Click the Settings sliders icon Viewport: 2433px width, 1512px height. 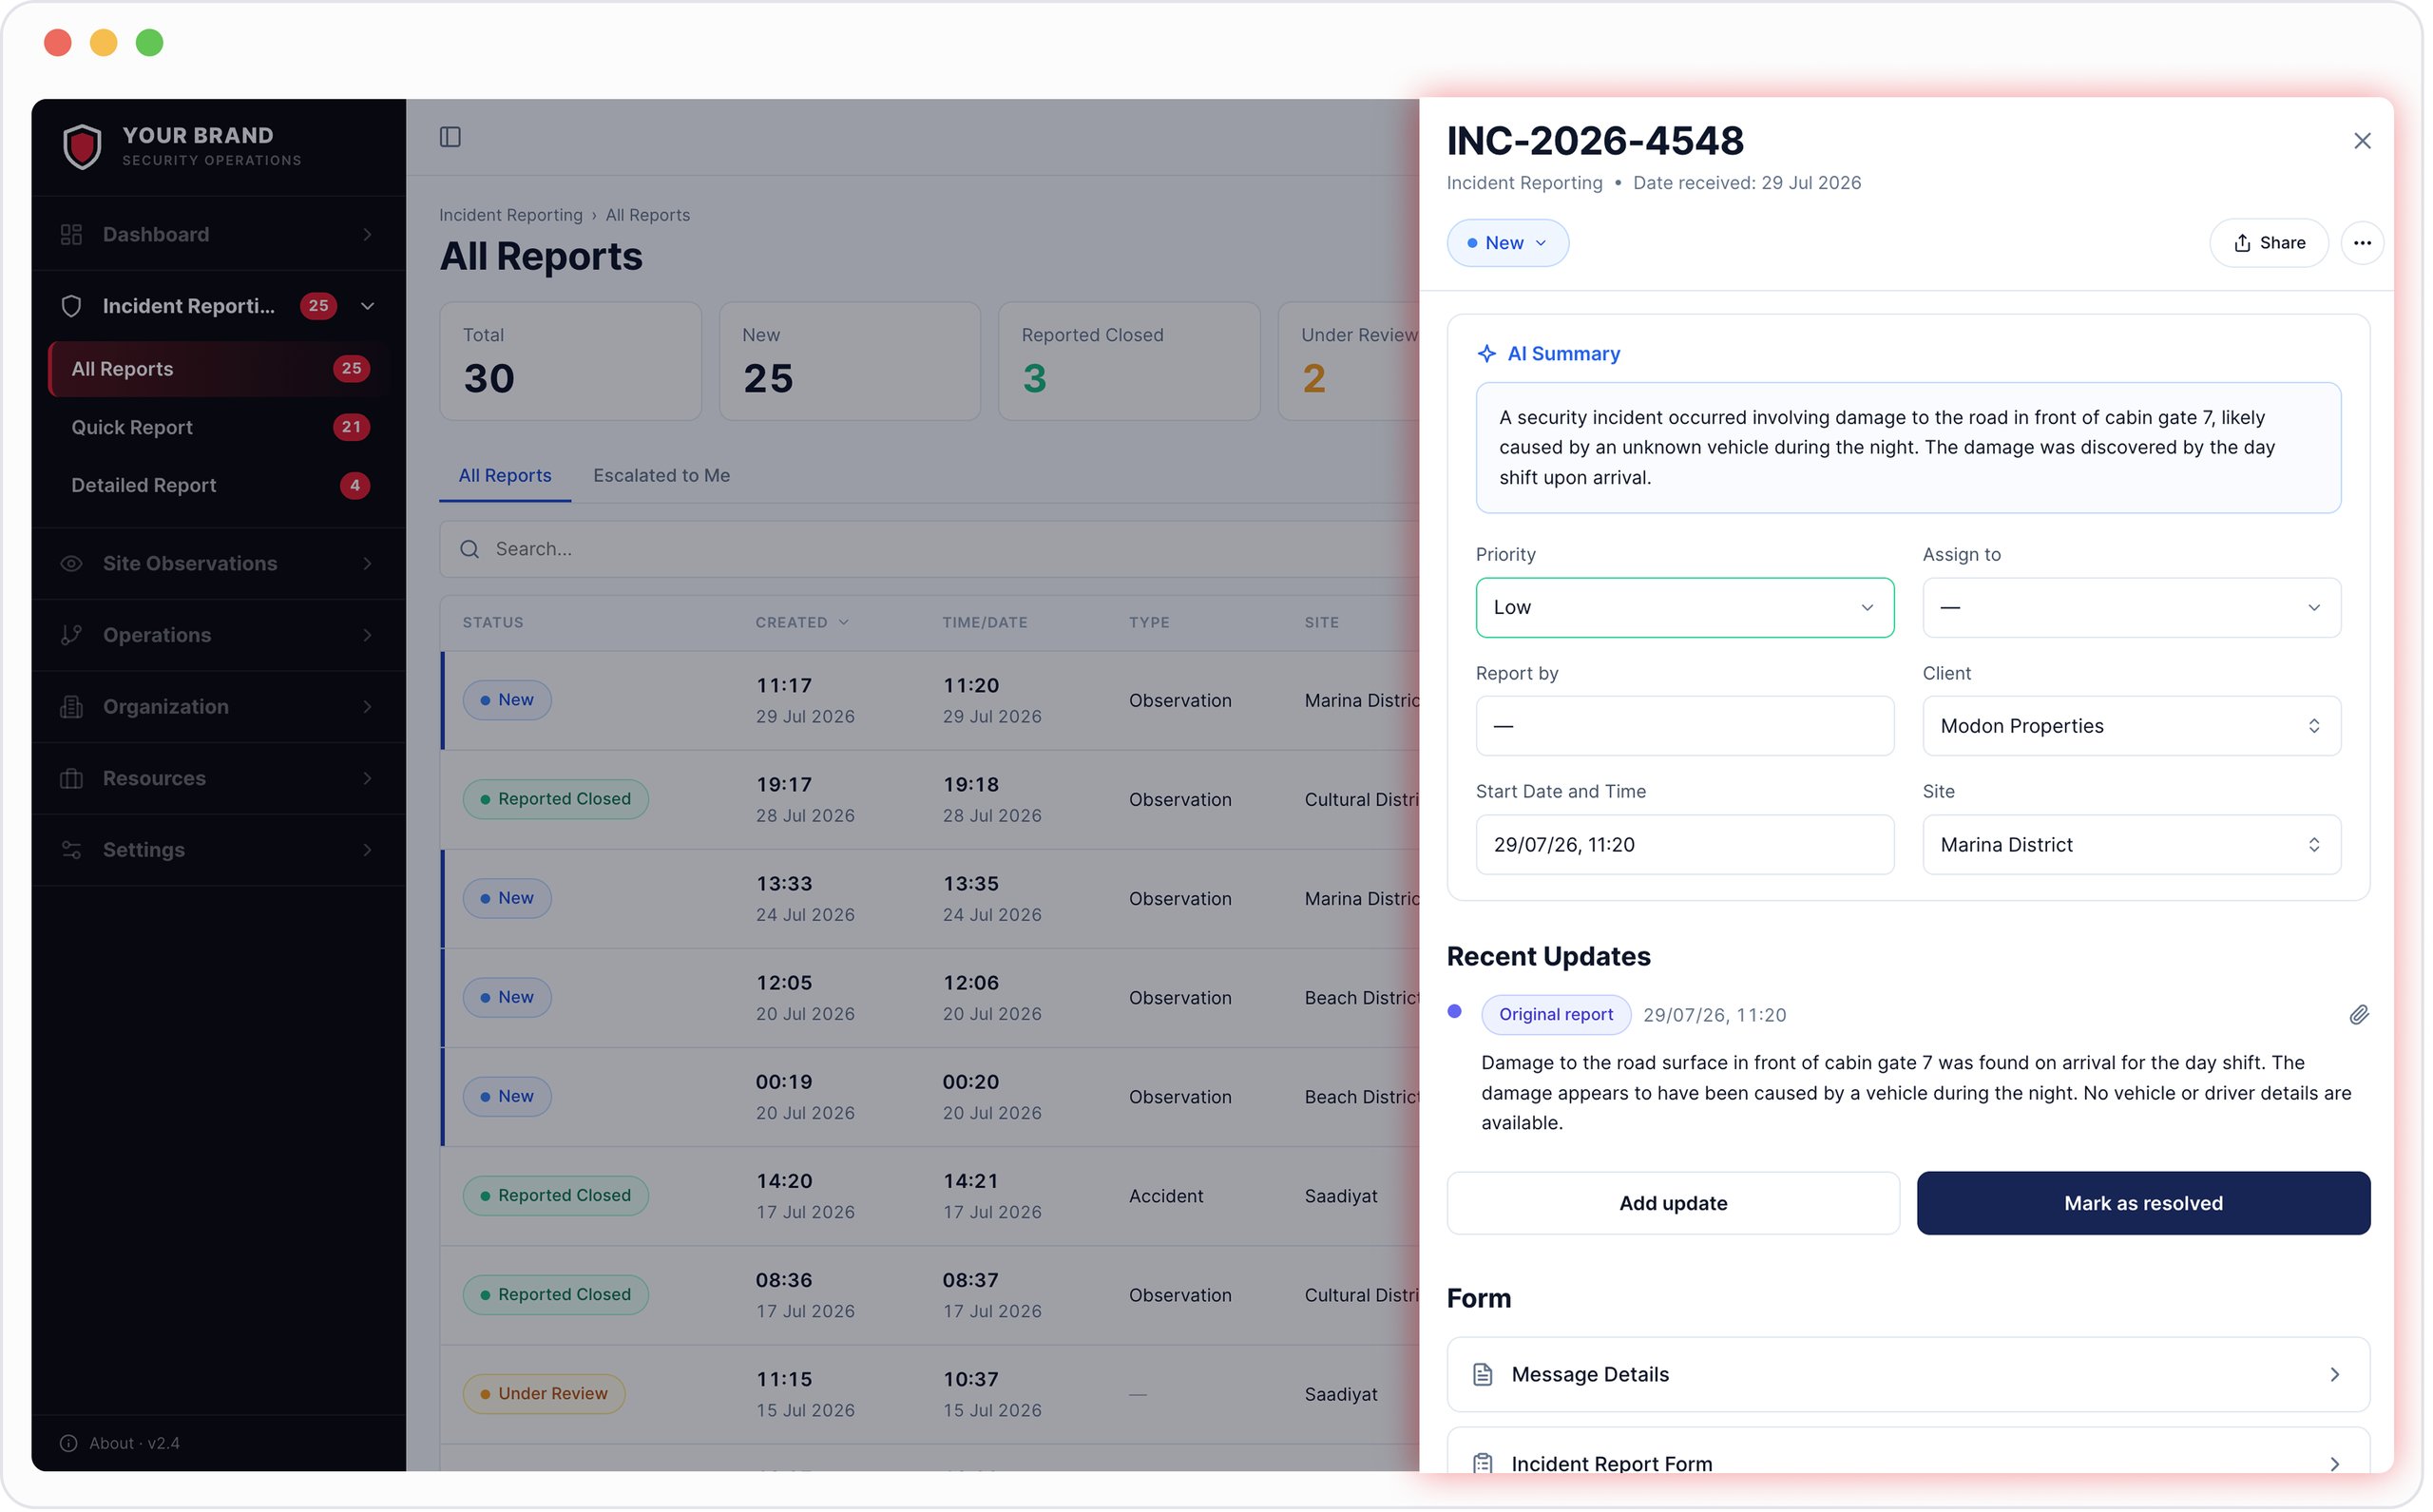pos(71,850)
